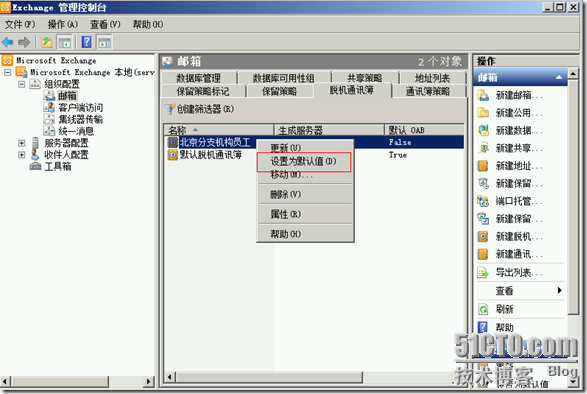
Task: Choose 设置为默认值 from the context menu
Action: coord(304,161)
